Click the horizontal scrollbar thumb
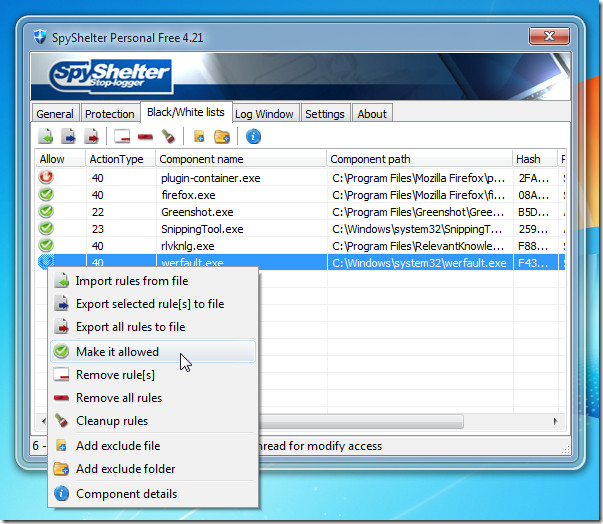 point(361,421)
